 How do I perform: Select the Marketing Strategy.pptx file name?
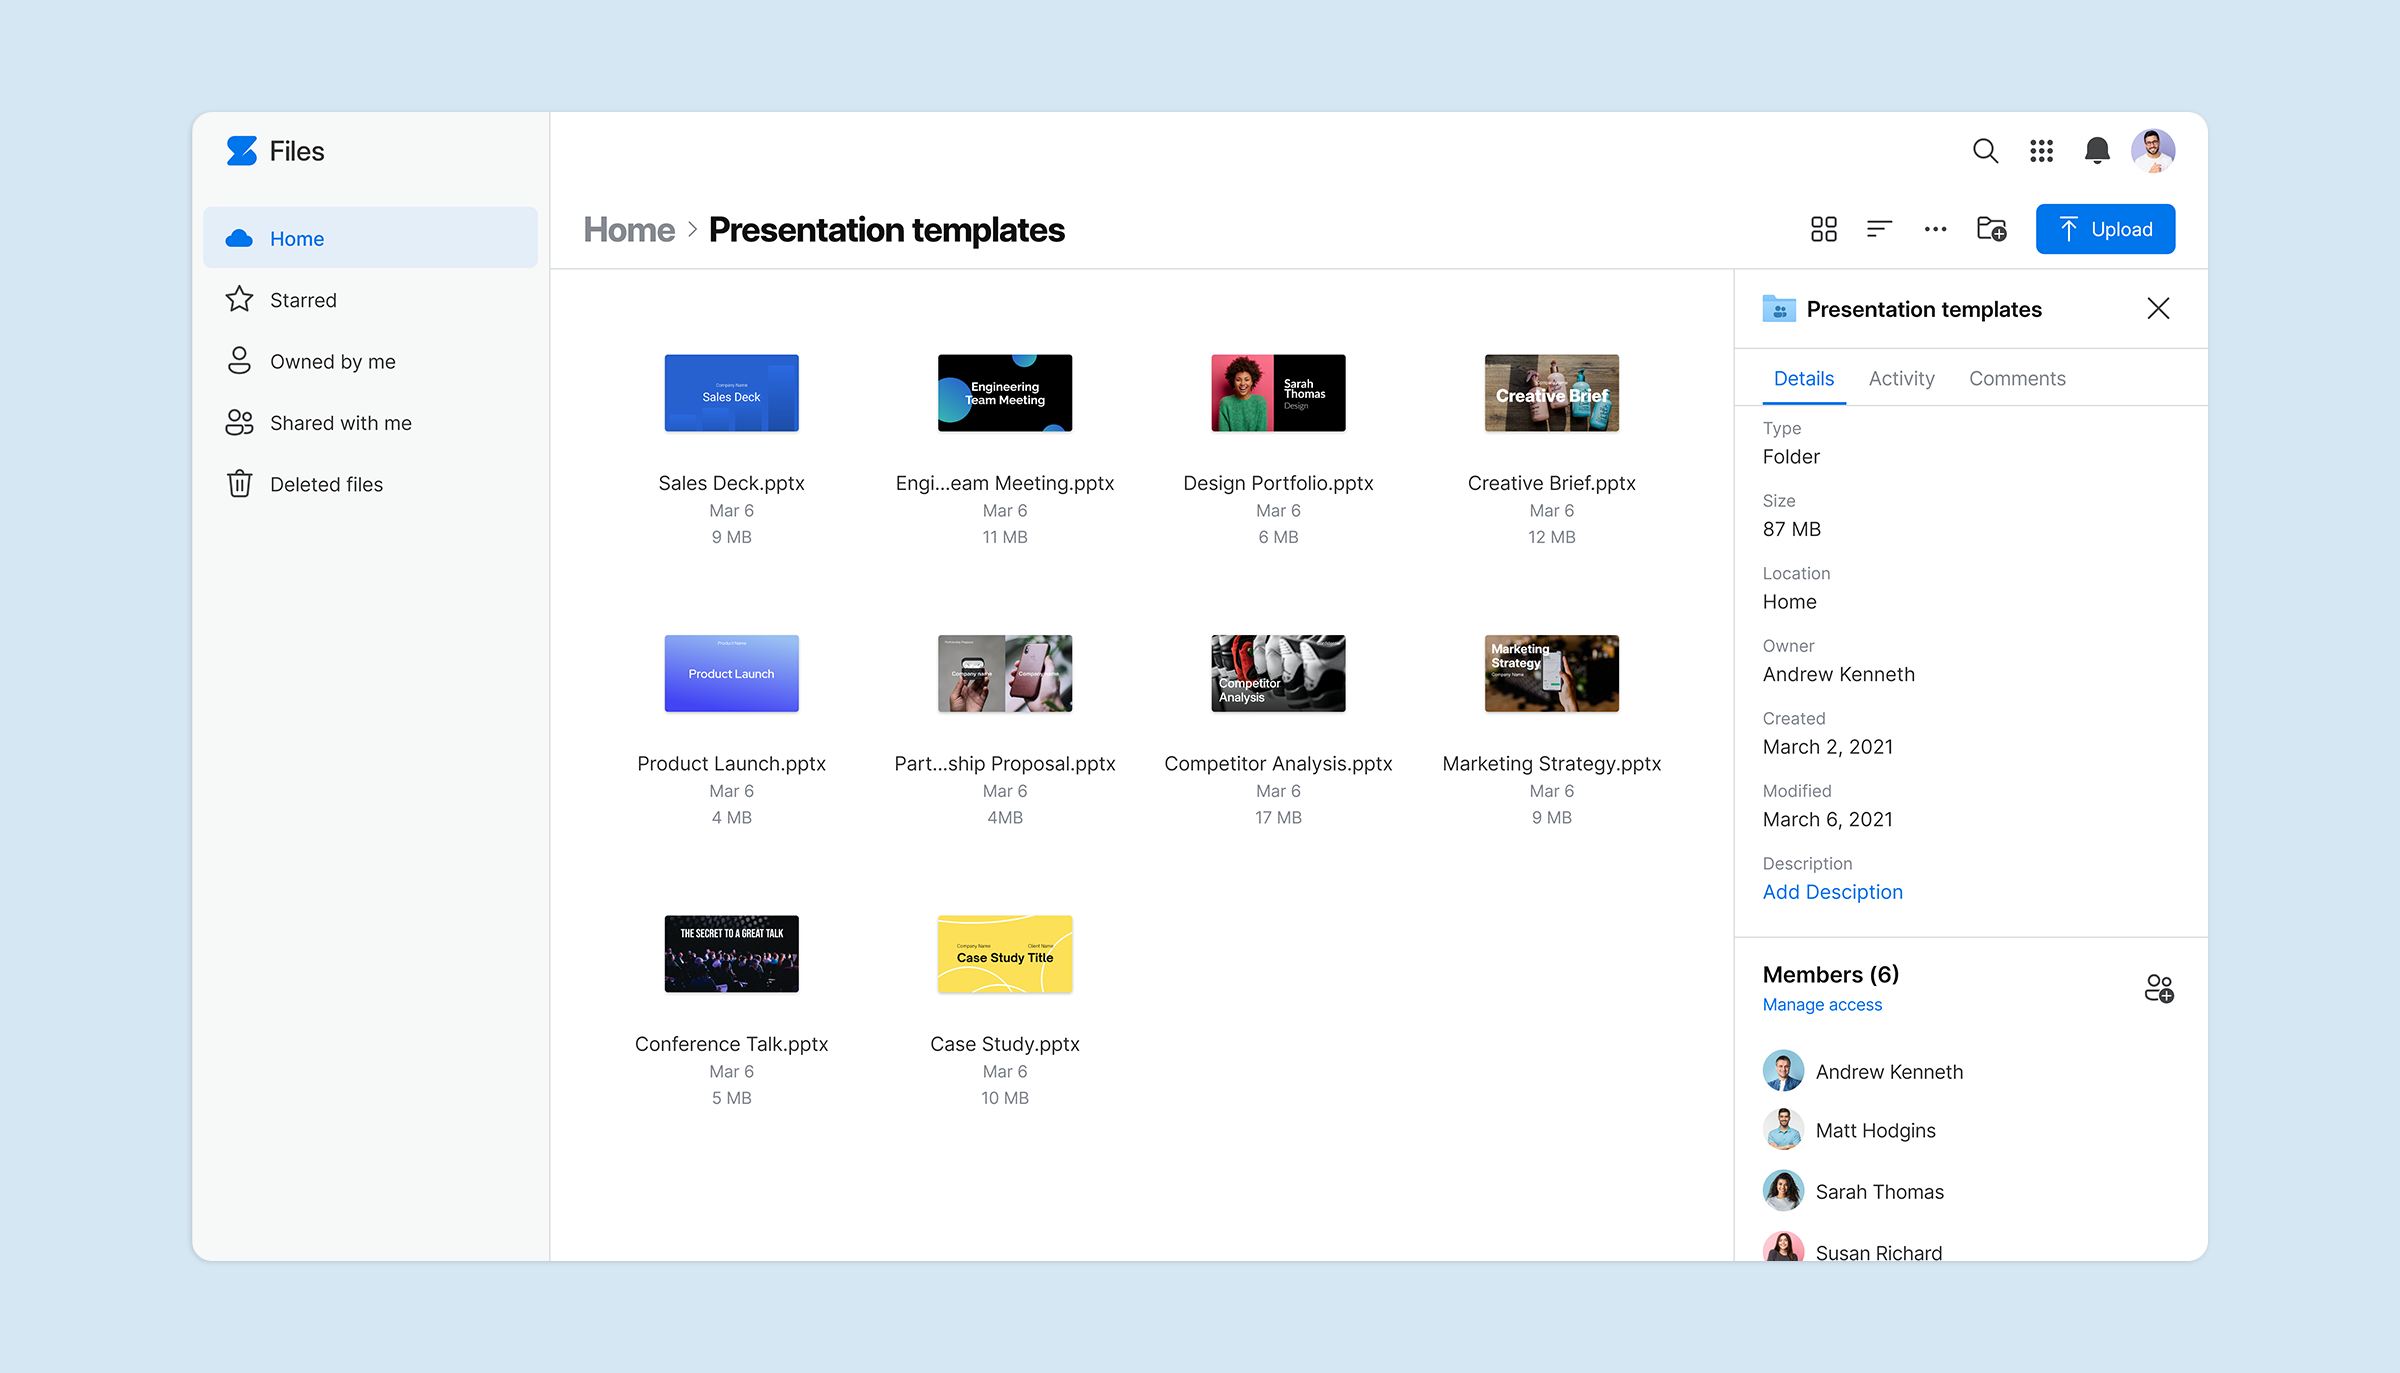(x=1551, y=763)
